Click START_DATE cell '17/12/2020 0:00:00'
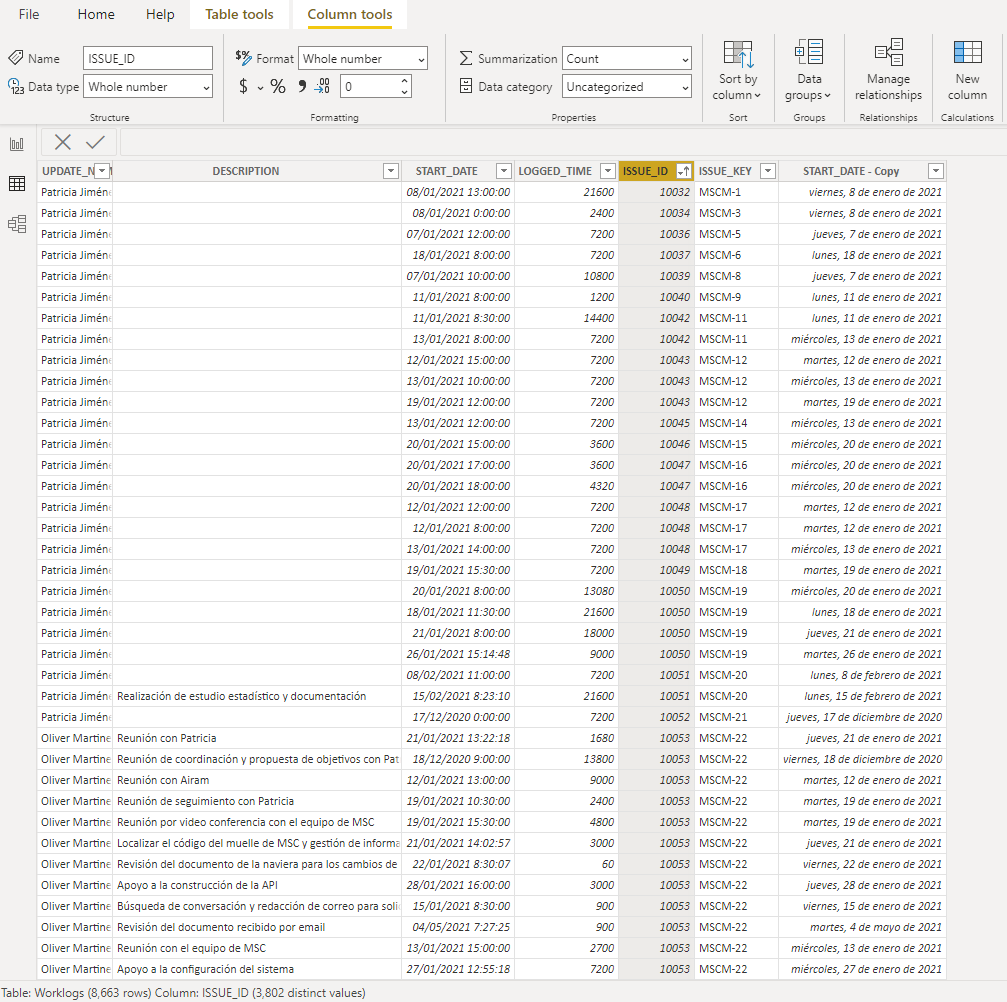Screen dimensions: 1007x1002 point(458,717)
